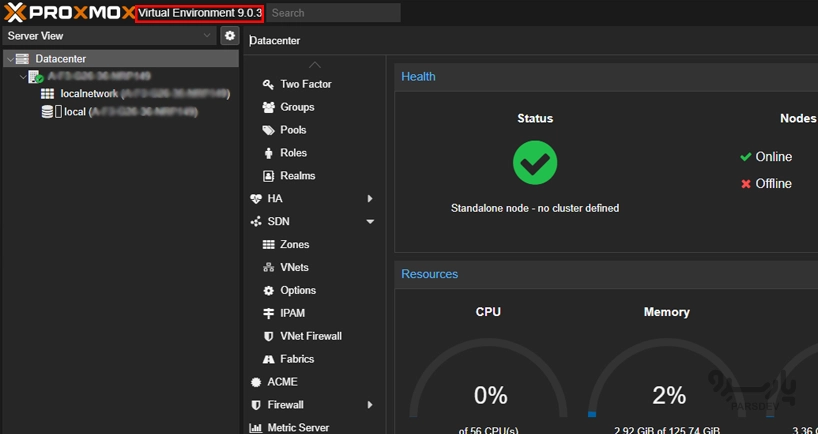Open the Server View dropdown
The width and height of the screenshot is (818, 434).
(207, 35)
